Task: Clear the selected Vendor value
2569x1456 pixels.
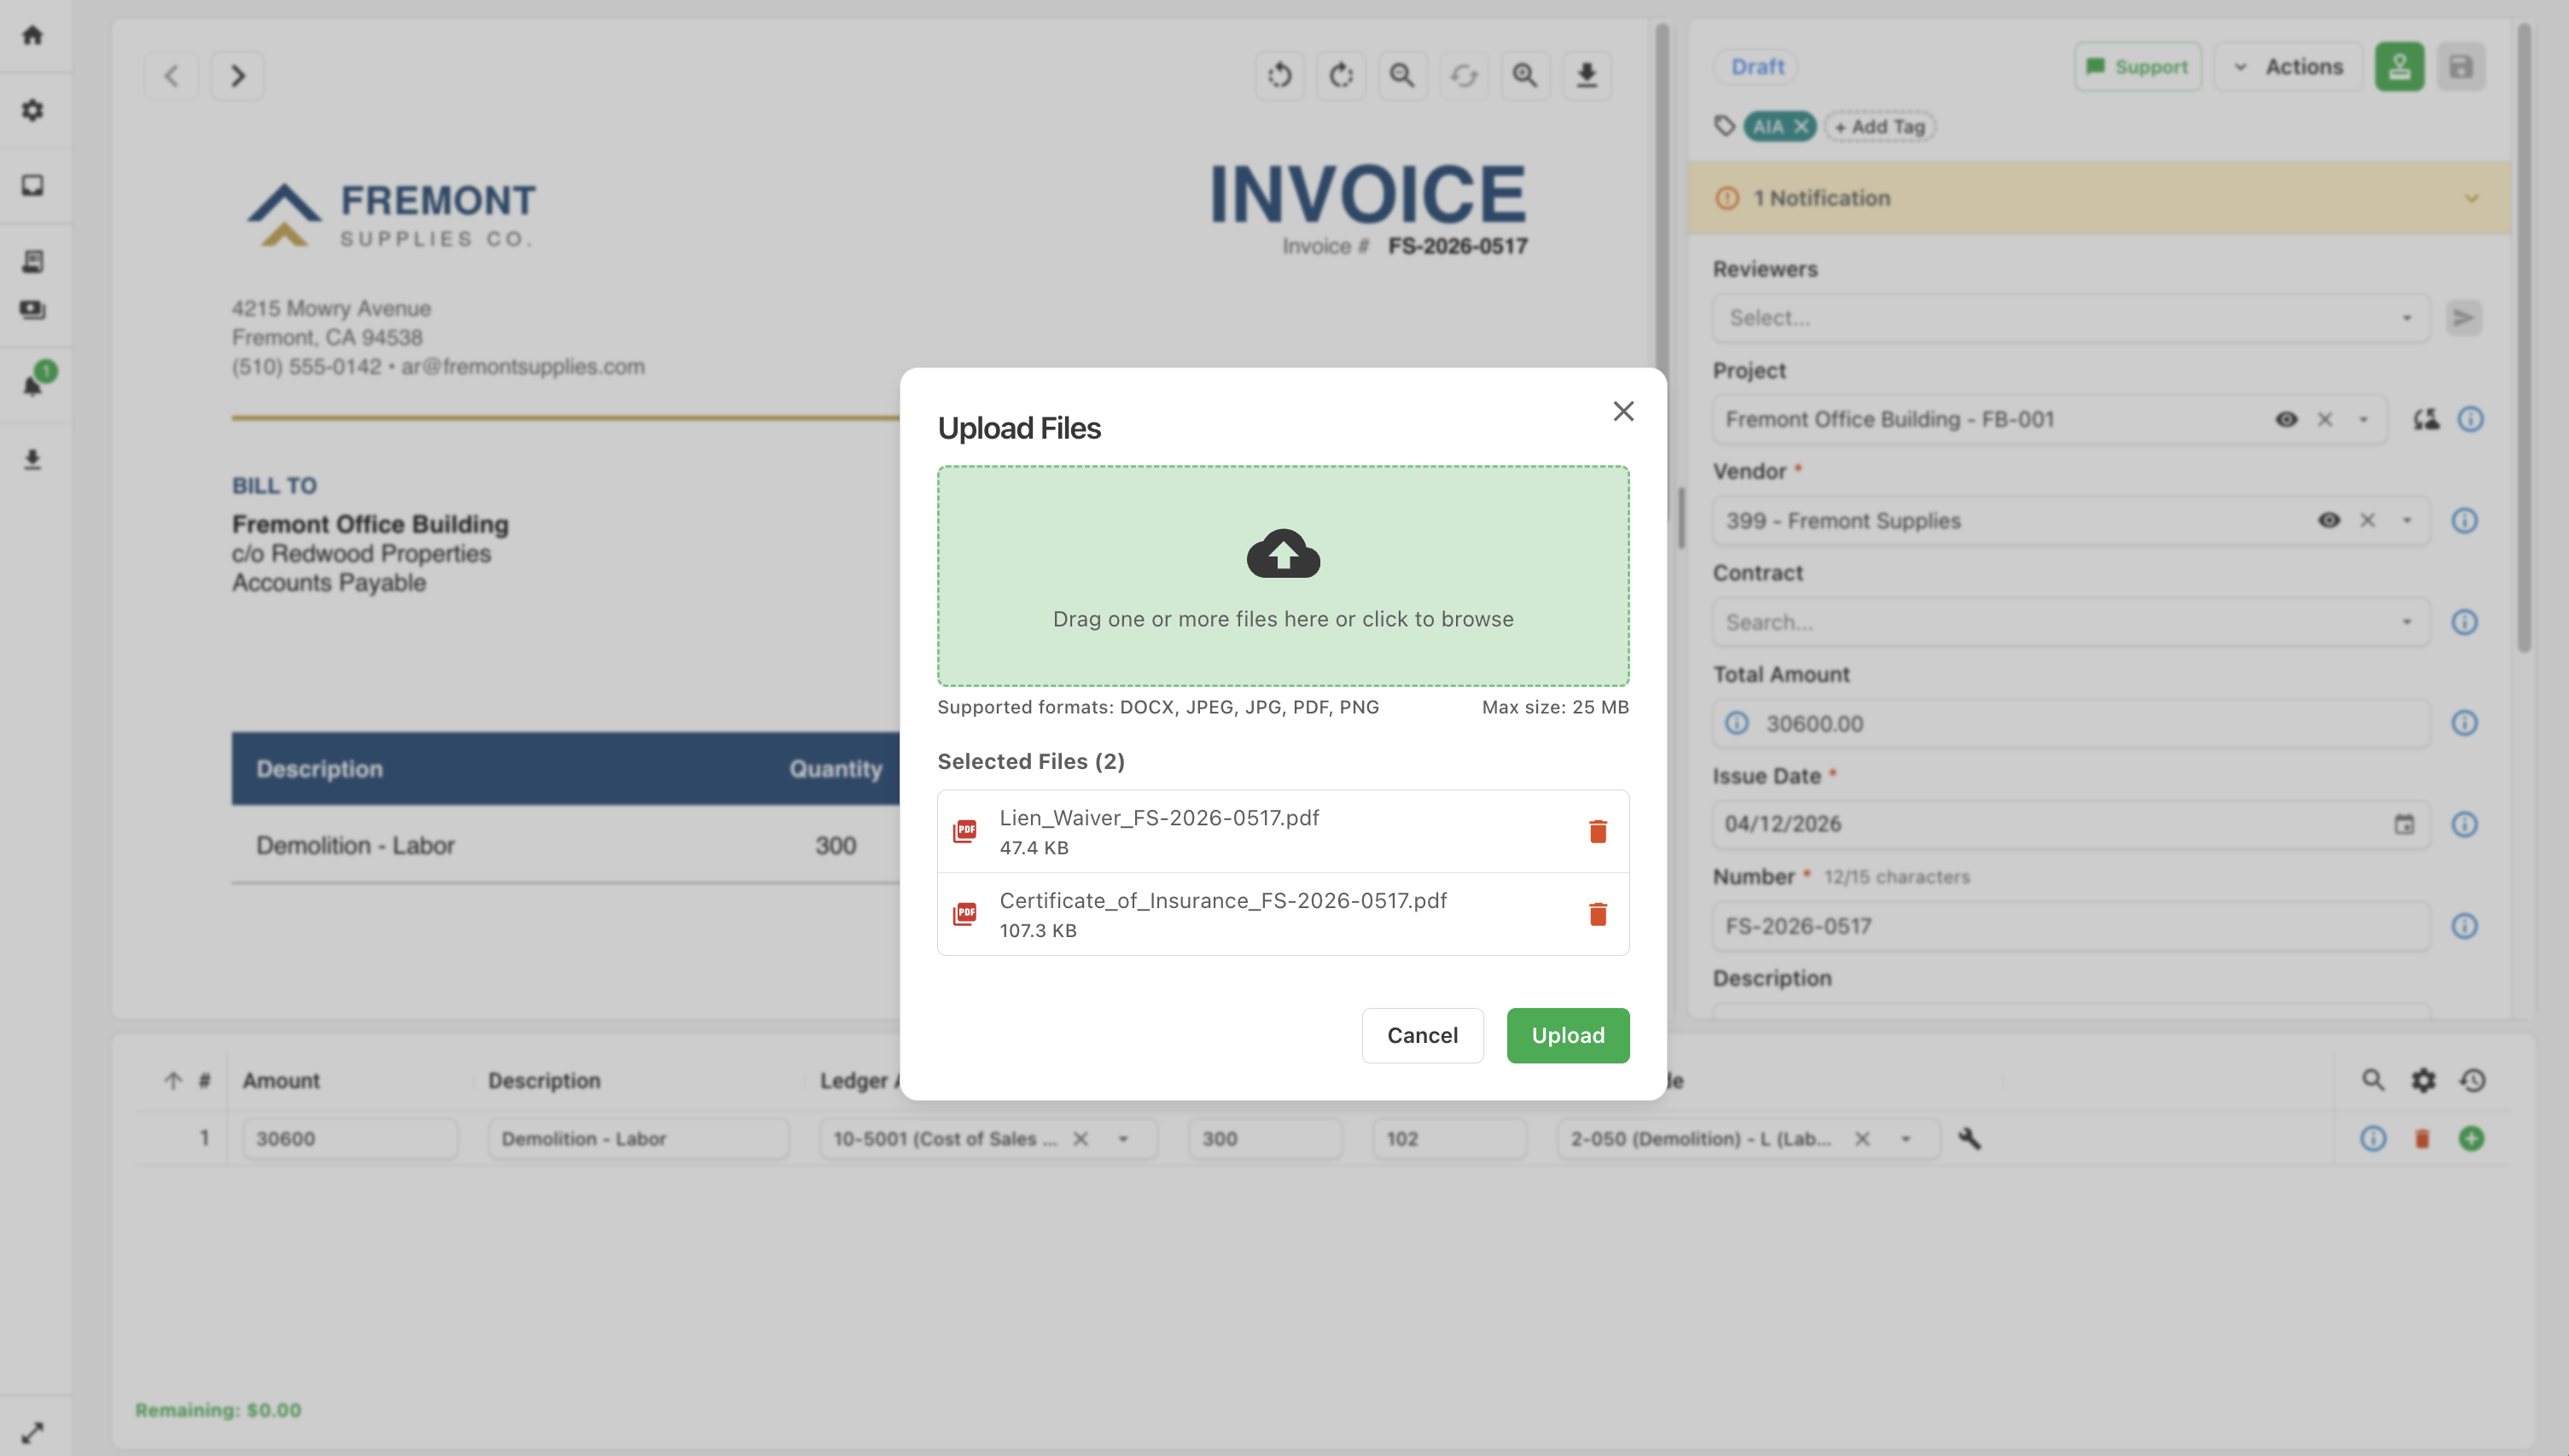Action: (2367, 520)
